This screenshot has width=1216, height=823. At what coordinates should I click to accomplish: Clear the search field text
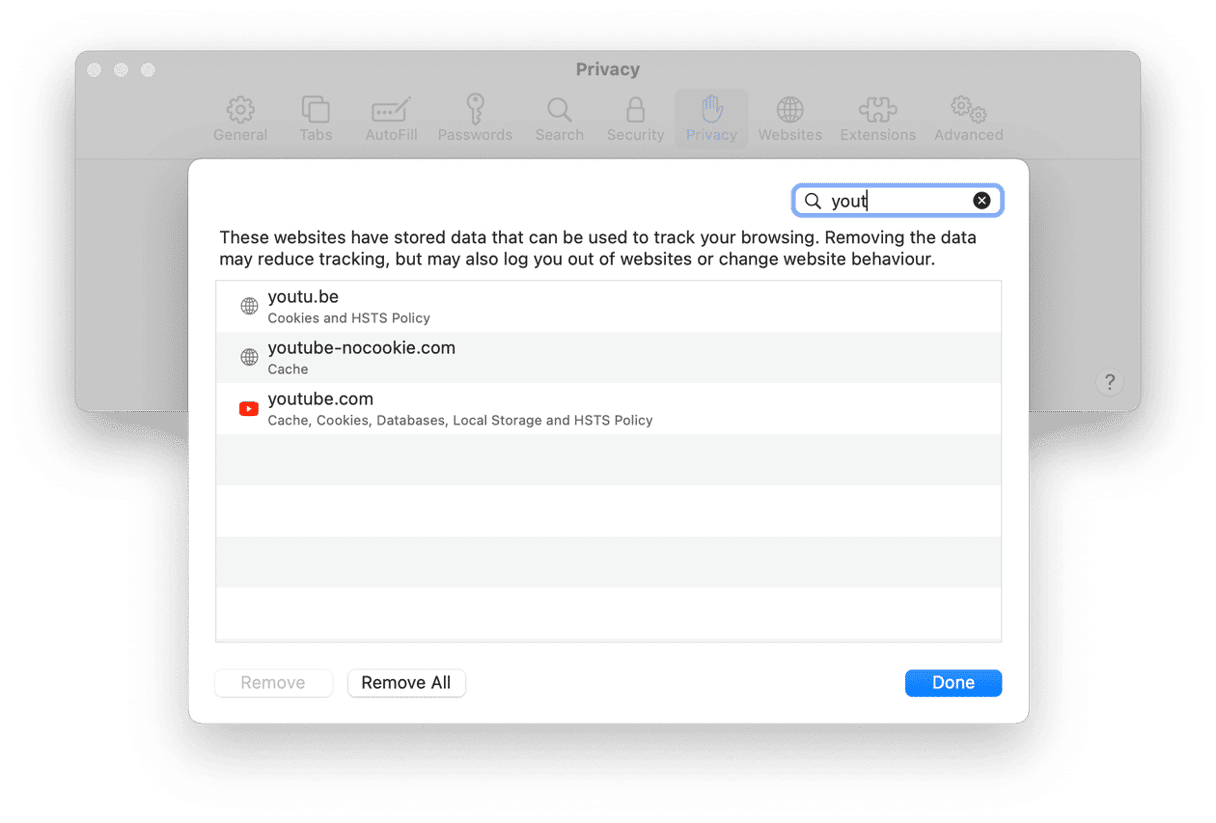coord(982,201)
